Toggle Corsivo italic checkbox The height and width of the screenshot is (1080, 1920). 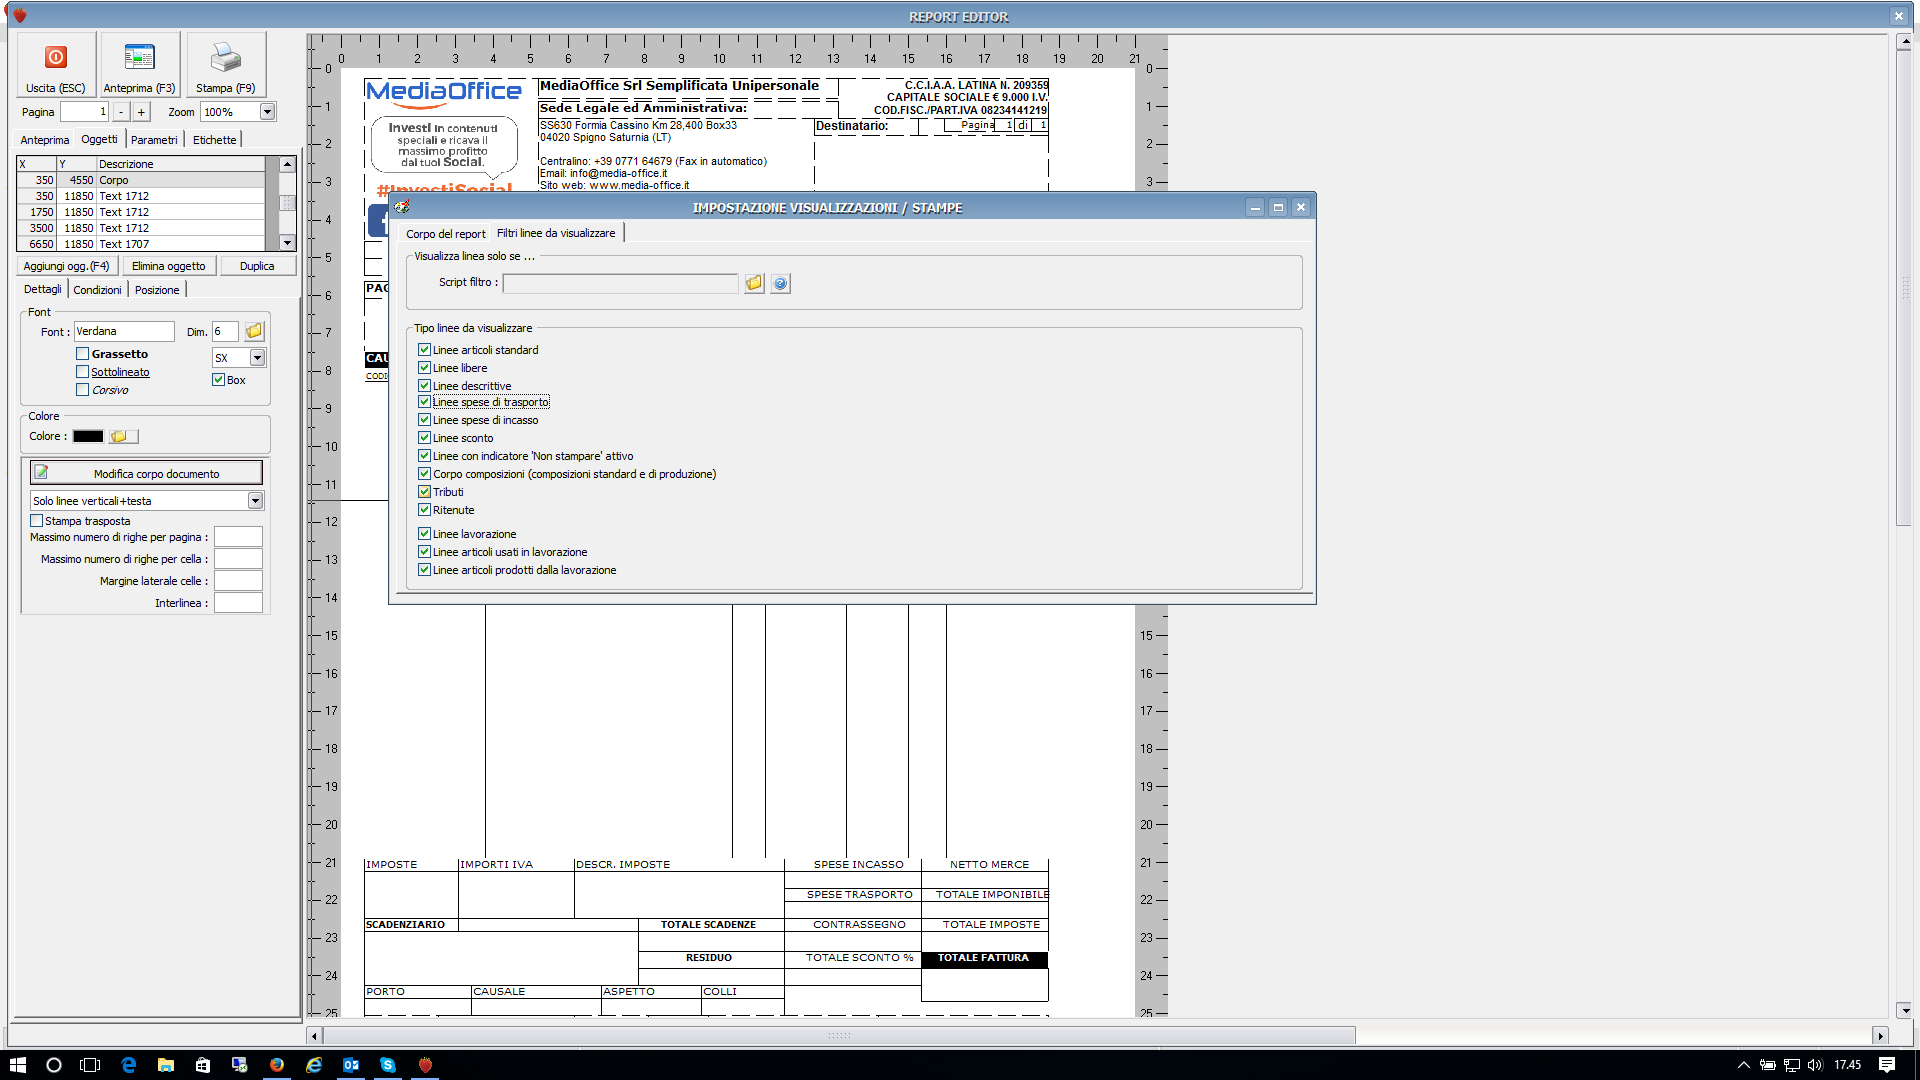tap(82, 390)
